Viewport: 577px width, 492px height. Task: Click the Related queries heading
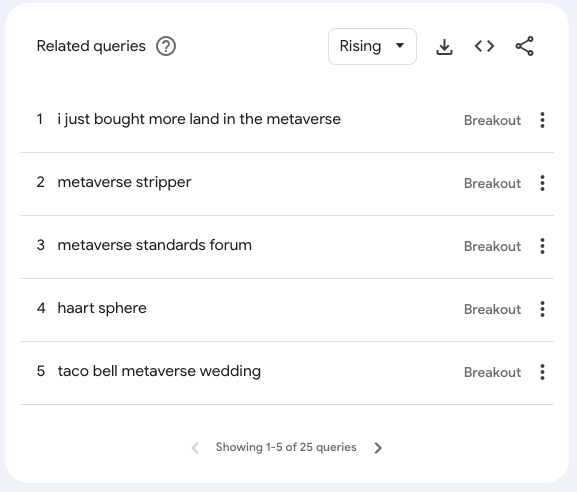pyautogui.click(x=91, y=46)
